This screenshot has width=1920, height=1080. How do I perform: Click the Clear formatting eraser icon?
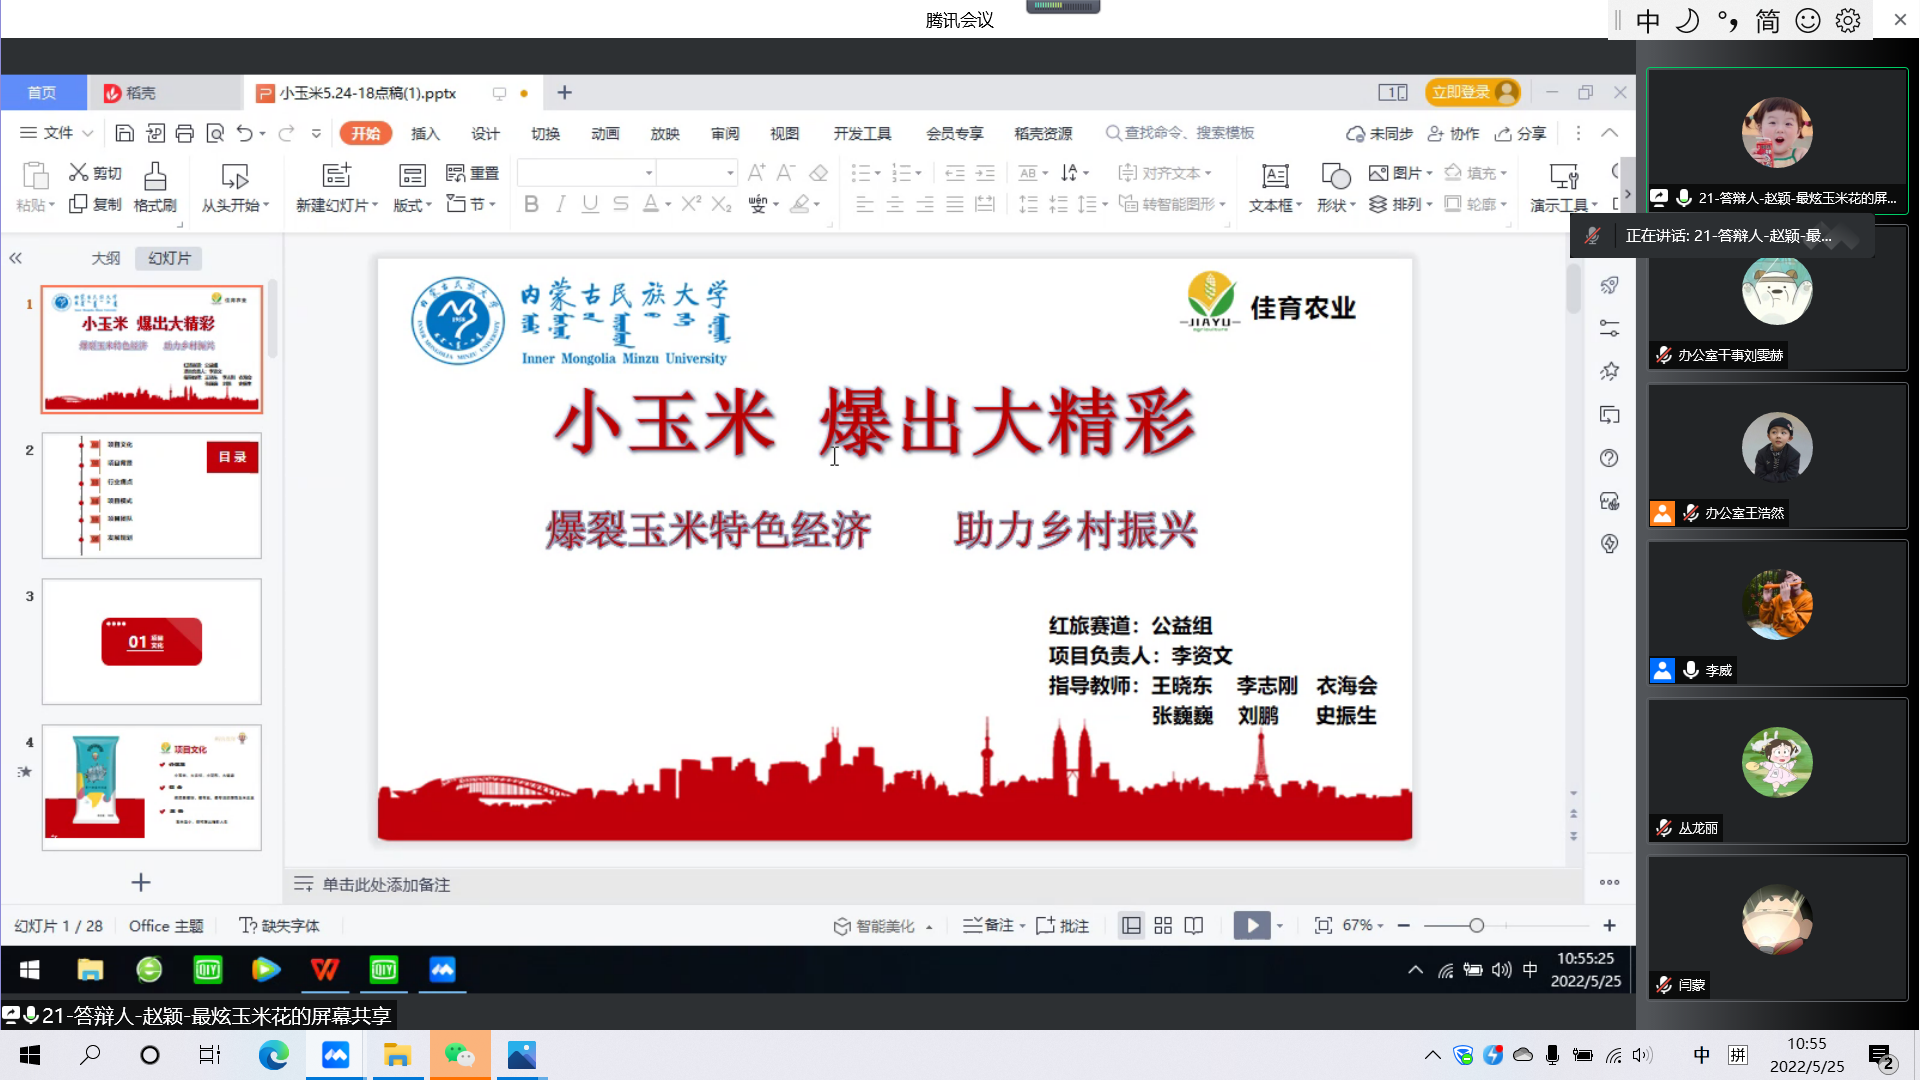click(818, 173)
